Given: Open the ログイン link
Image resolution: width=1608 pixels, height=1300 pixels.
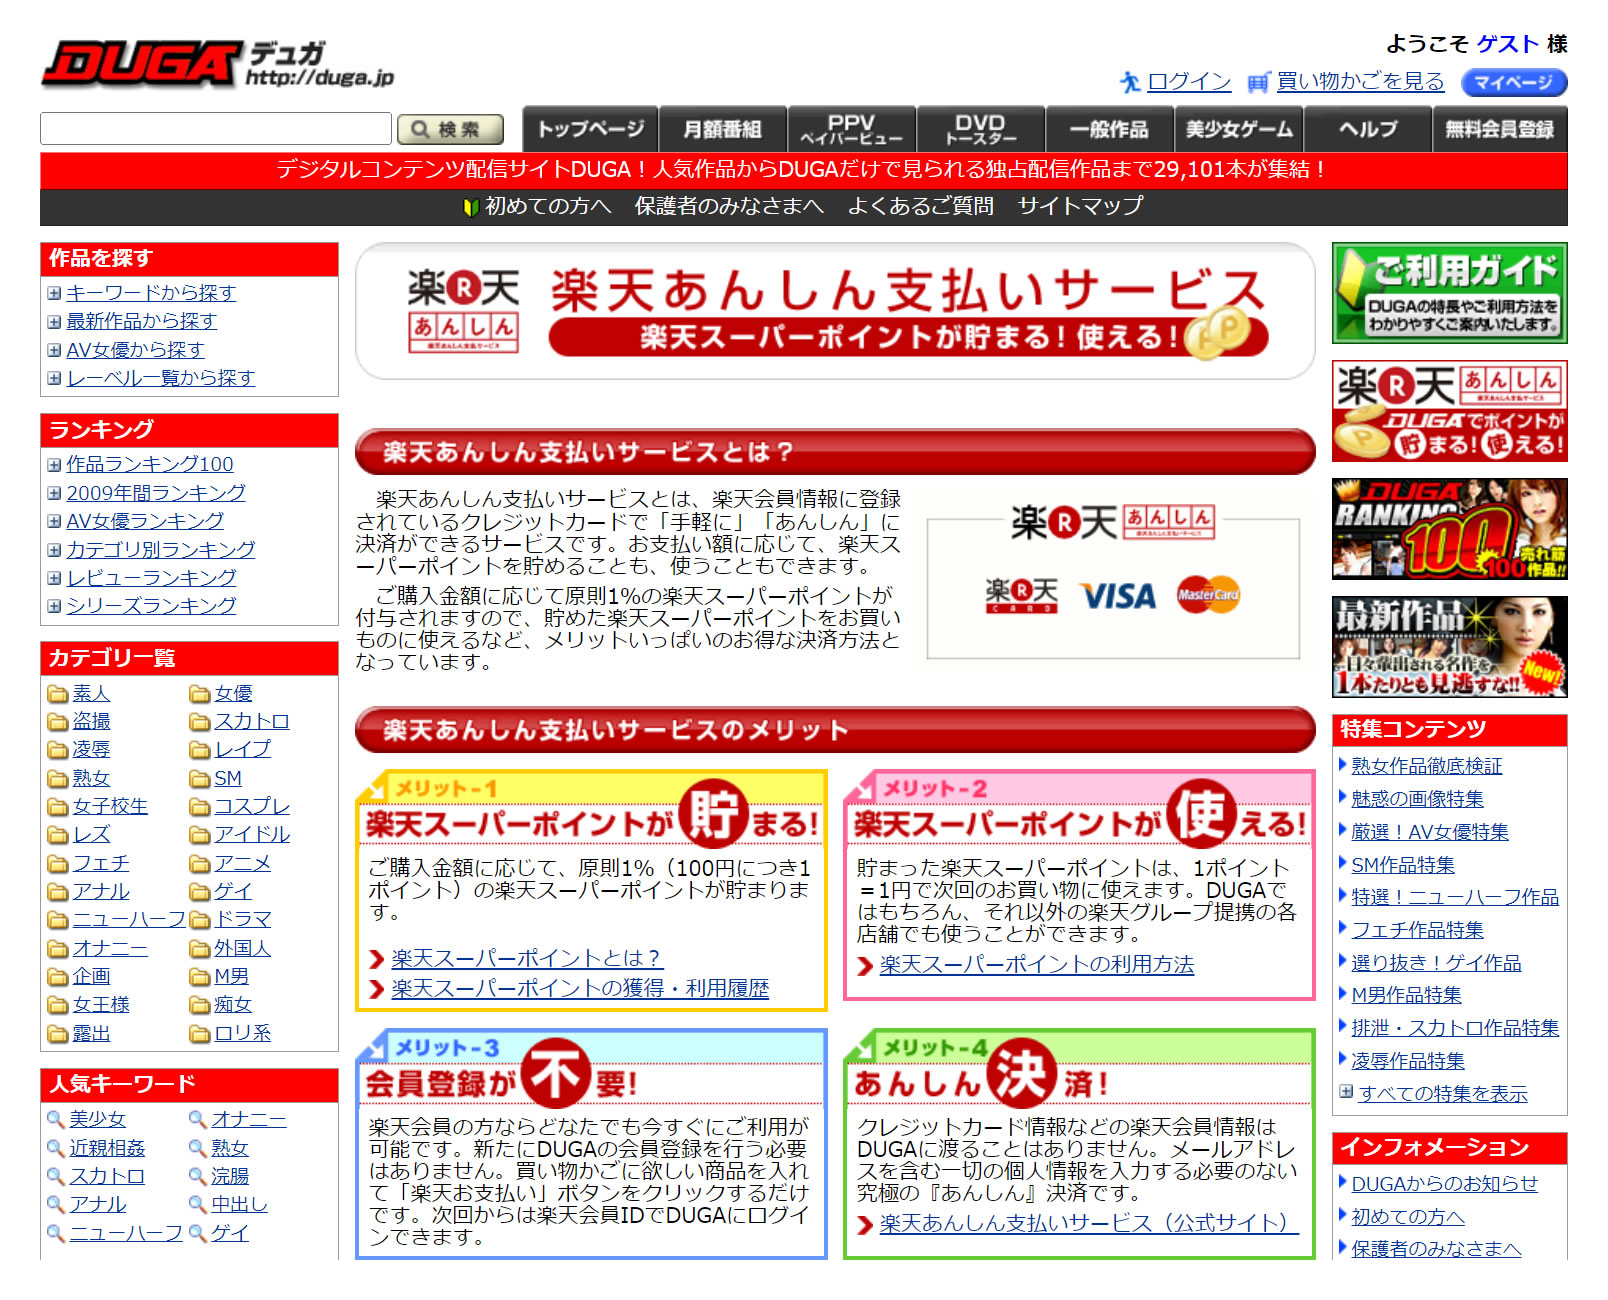Looking at the screenshot, I should pos(1189,82).
